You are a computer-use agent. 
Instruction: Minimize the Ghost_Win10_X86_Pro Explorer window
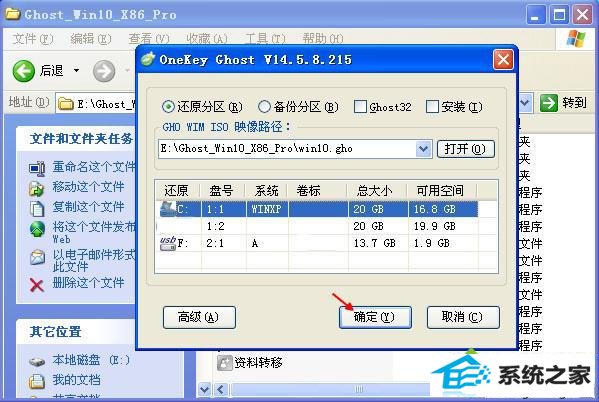coord(536,15)
